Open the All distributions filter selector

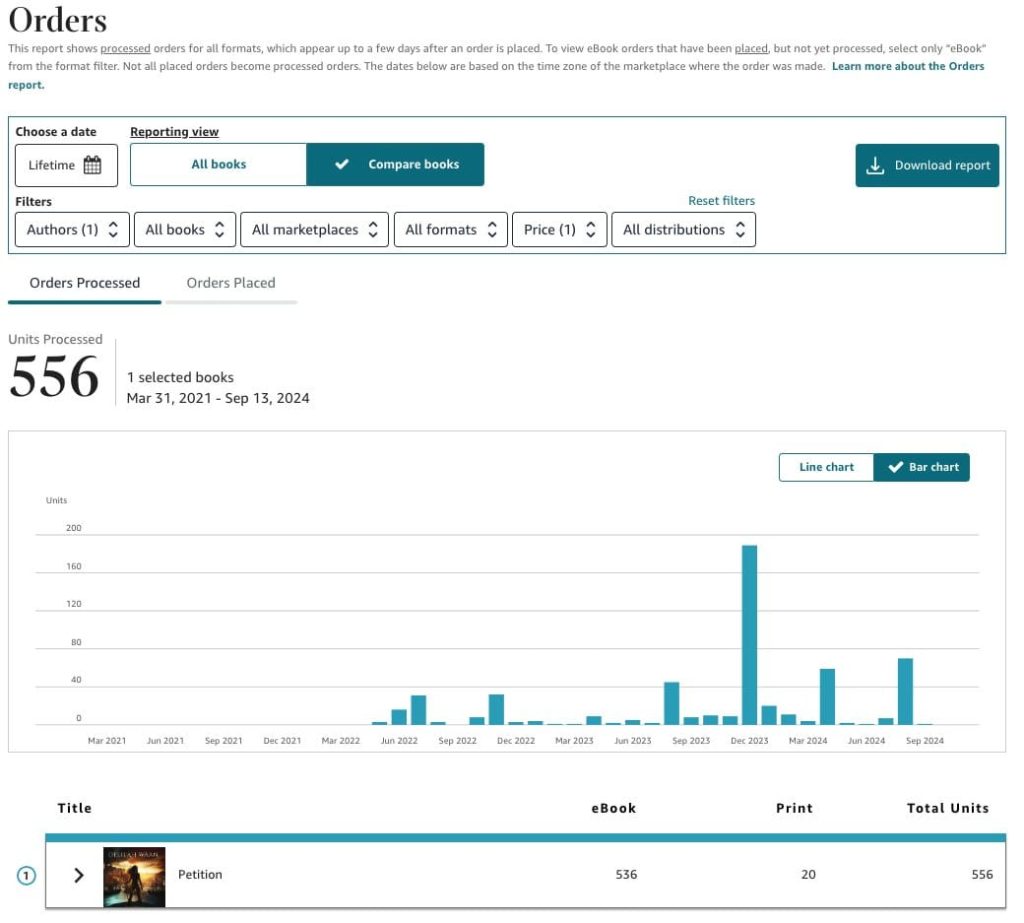[x=684, y=229]
